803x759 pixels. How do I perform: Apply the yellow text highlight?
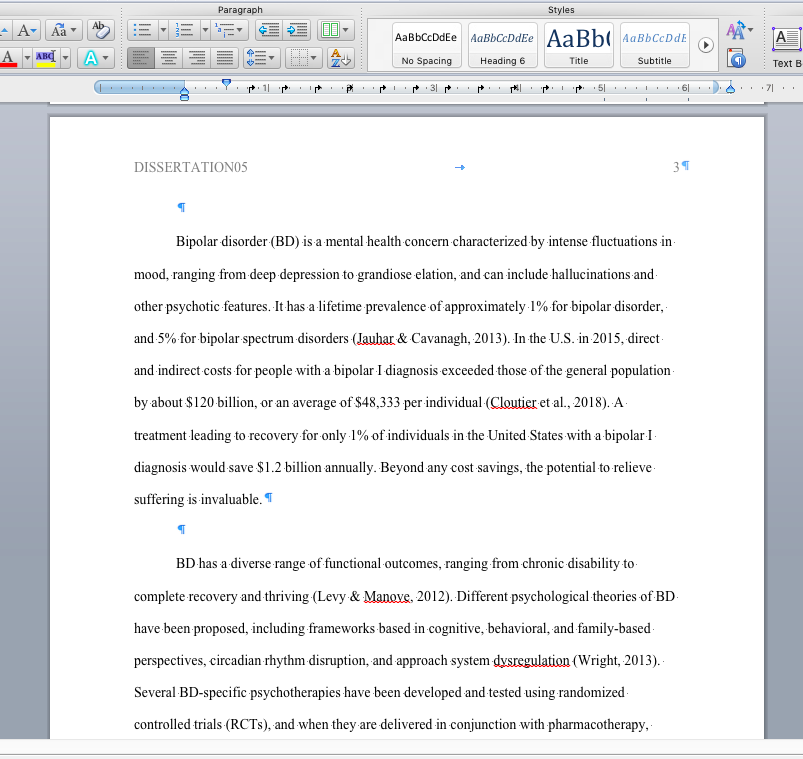tap(46, 58)
